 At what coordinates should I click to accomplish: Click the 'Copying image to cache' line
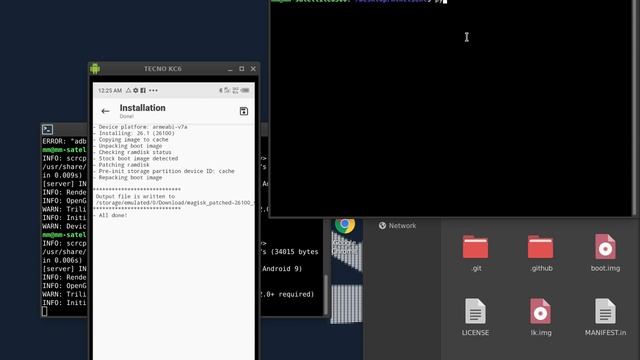pos(131,140)
